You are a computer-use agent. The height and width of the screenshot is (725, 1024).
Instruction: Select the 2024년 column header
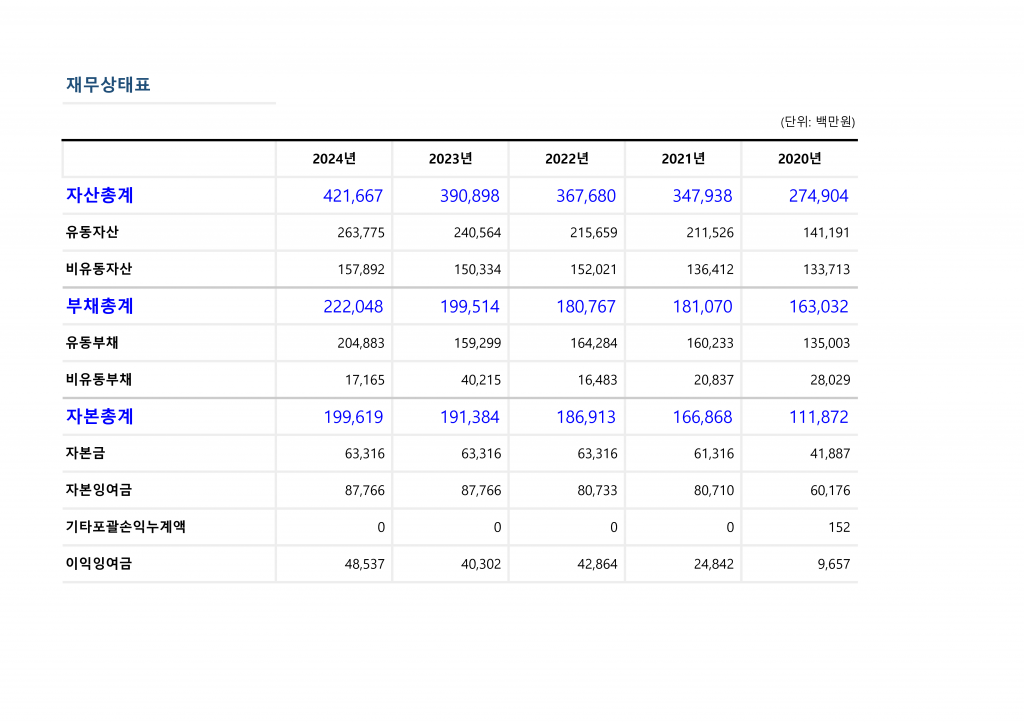[x=334, y=159]
